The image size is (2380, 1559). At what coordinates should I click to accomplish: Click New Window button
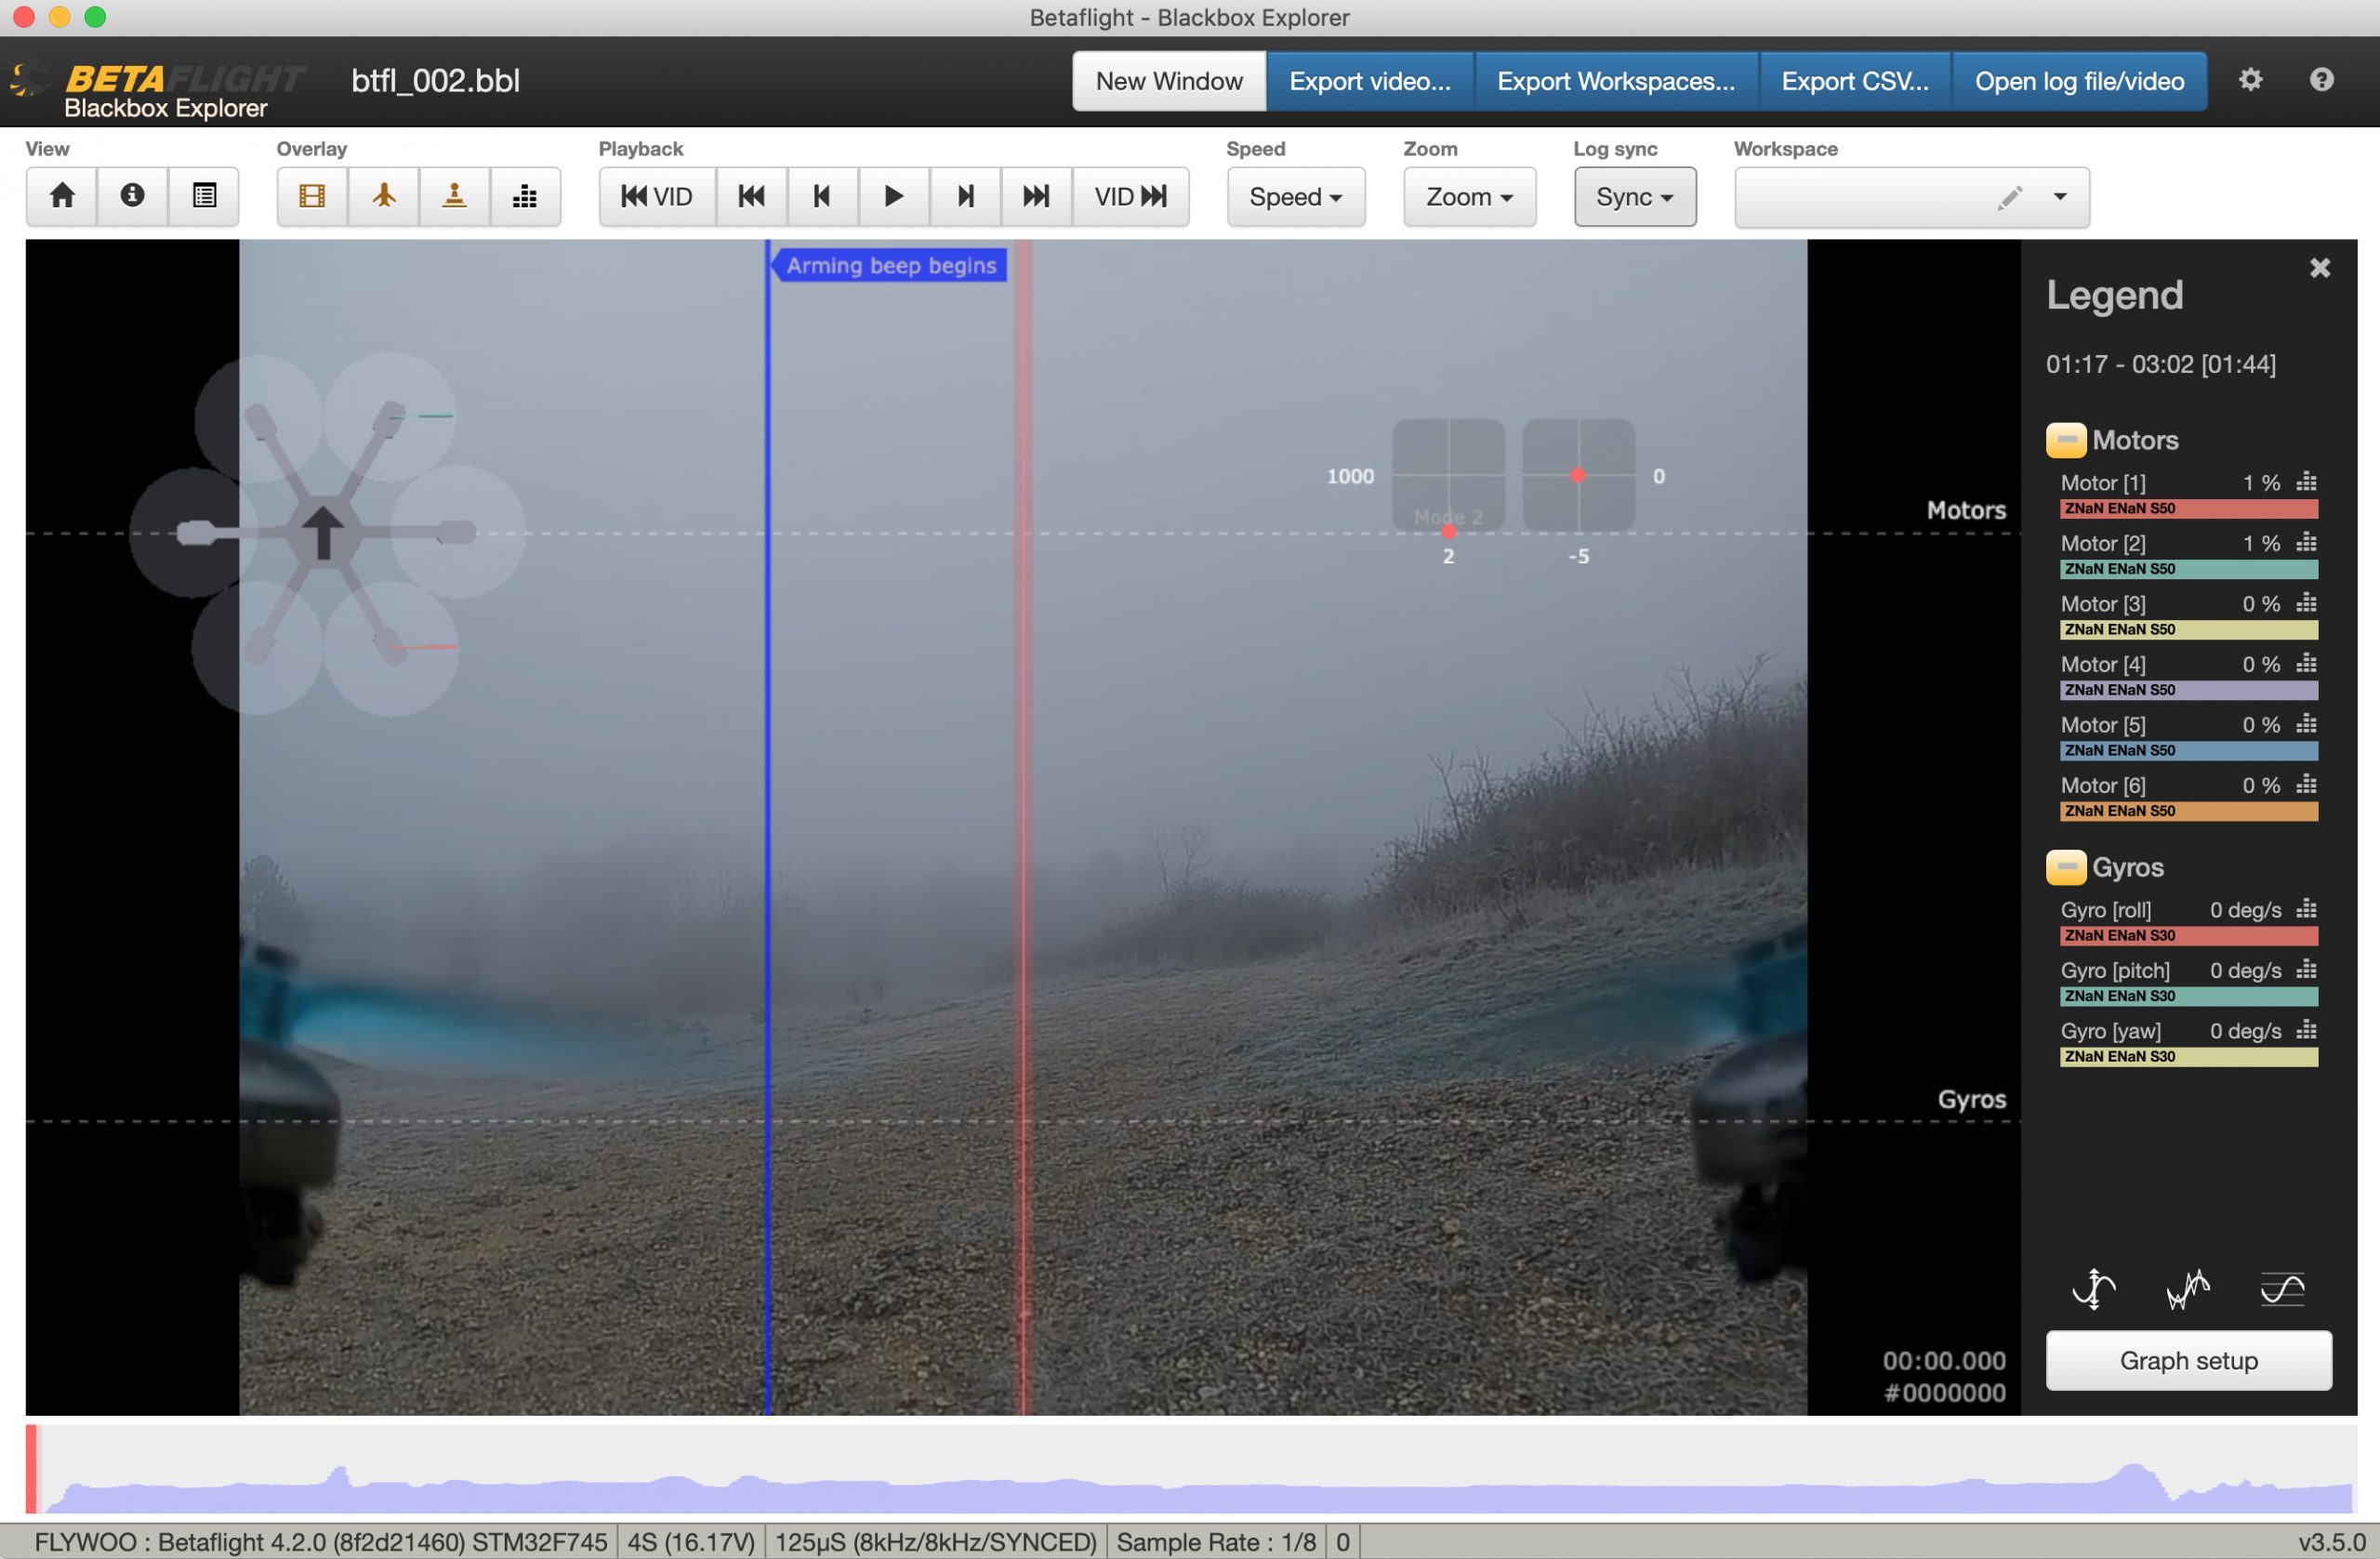[x=1169, y=81]
